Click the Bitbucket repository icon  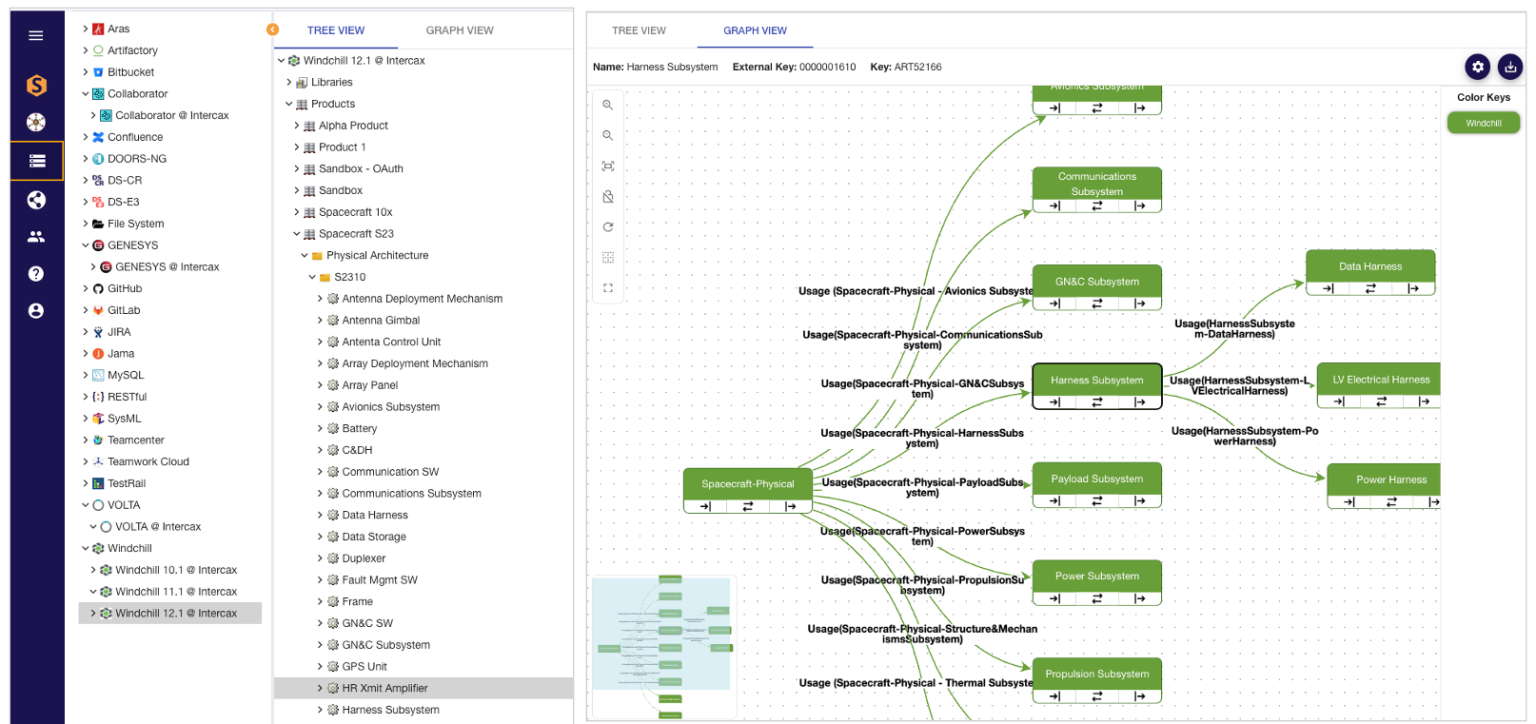(x=98, y=72)
